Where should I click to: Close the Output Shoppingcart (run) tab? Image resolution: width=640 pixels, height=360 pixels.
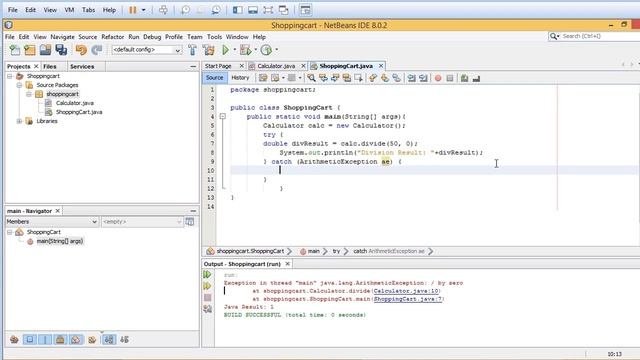287,264
